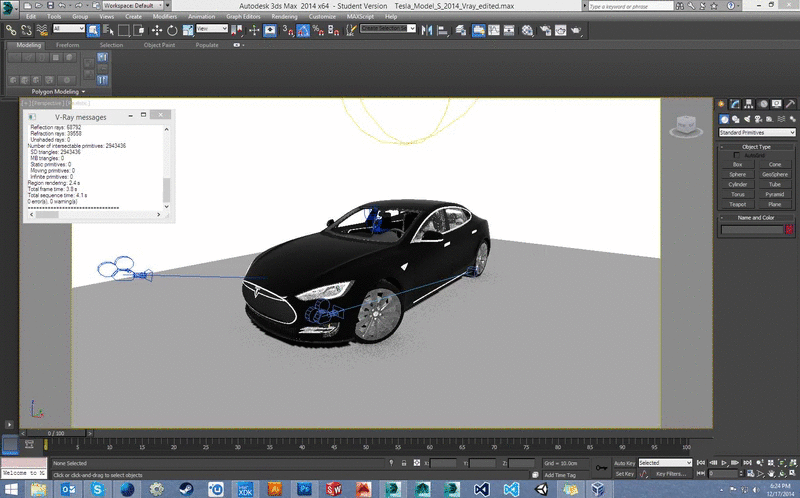The height and width of the screenshot is (498, 800).
Task: Toggle the Auto Key button
Action: tap(624, 463)
